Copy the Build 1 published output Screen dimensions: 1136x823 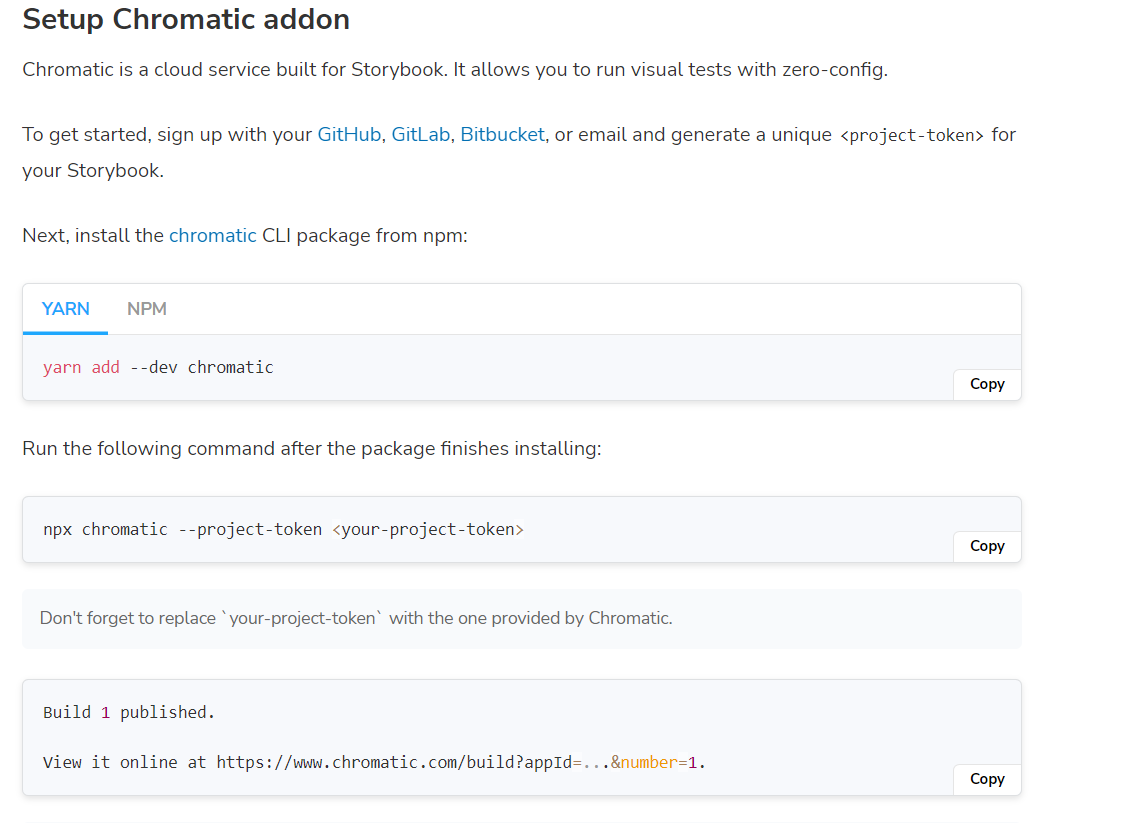986,779
